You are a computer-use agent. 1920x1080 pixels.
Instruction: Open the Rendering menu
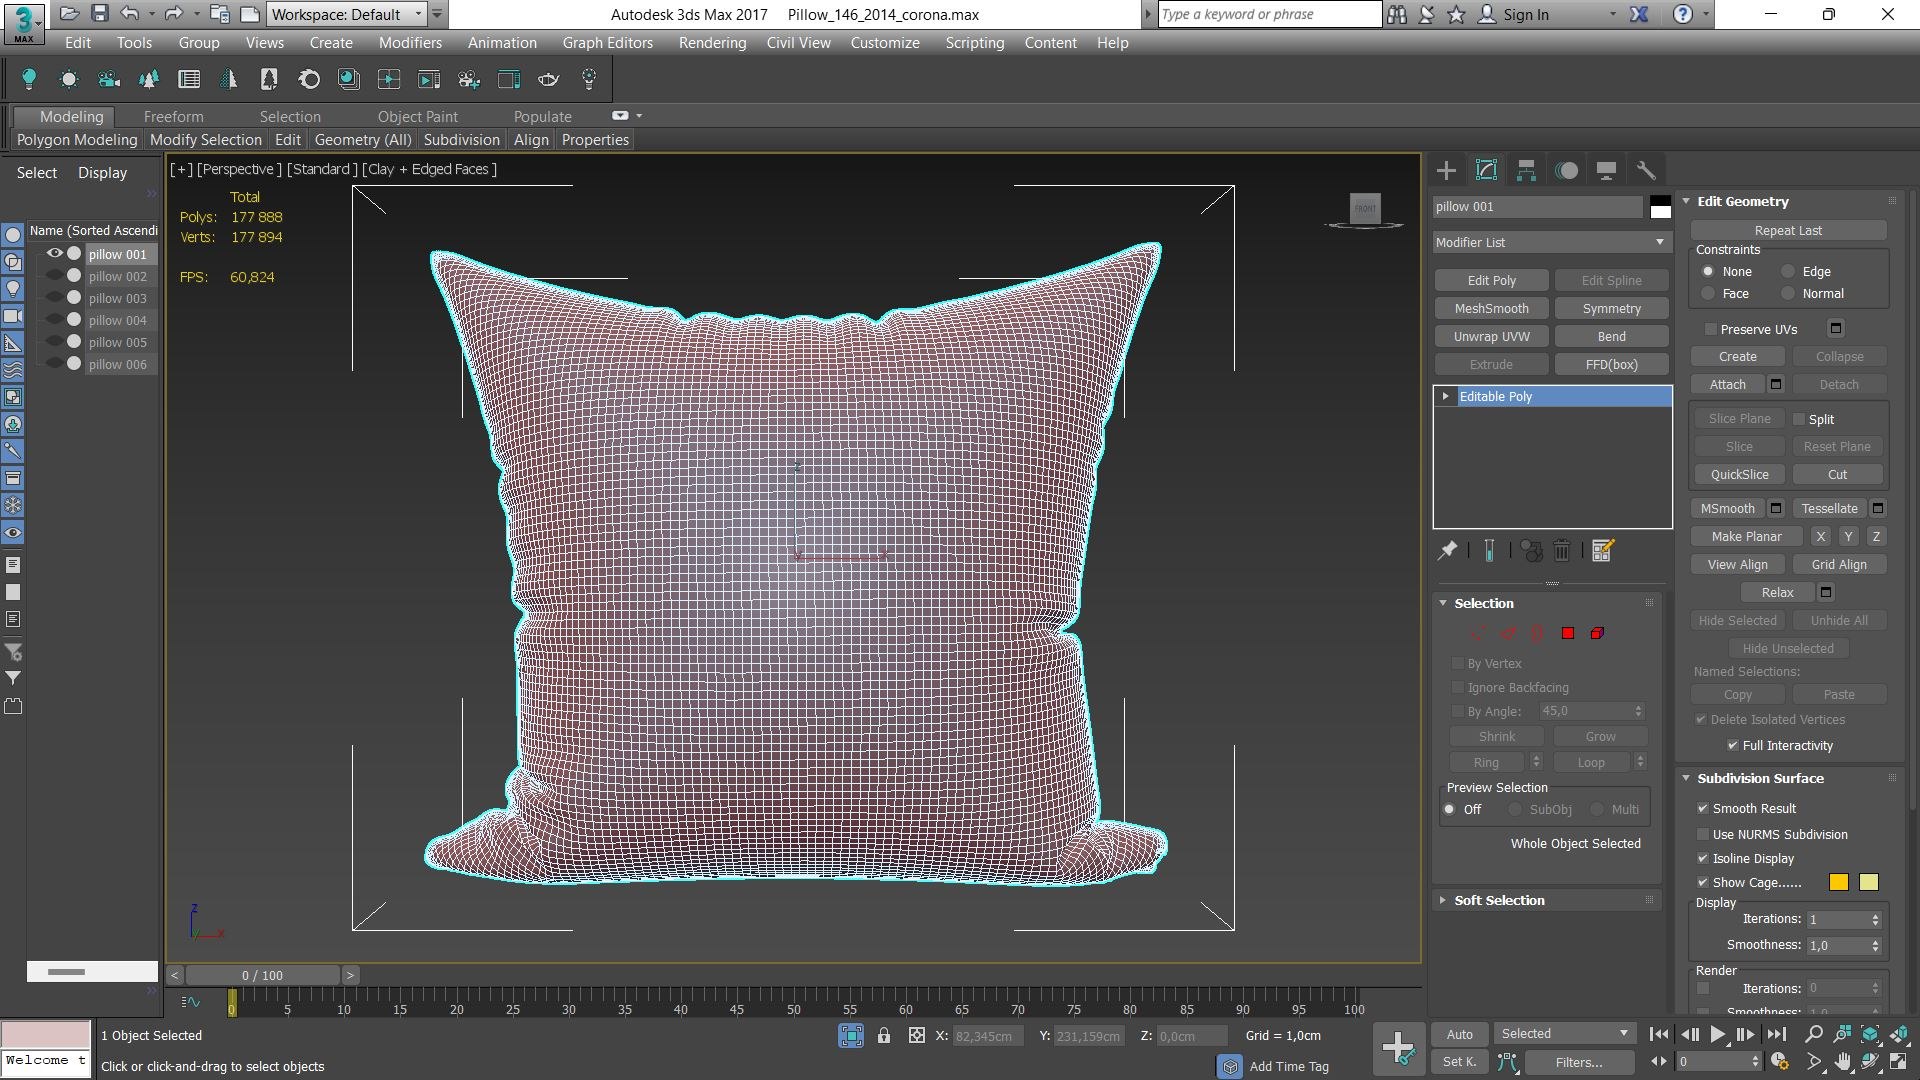tap(712, 42)
